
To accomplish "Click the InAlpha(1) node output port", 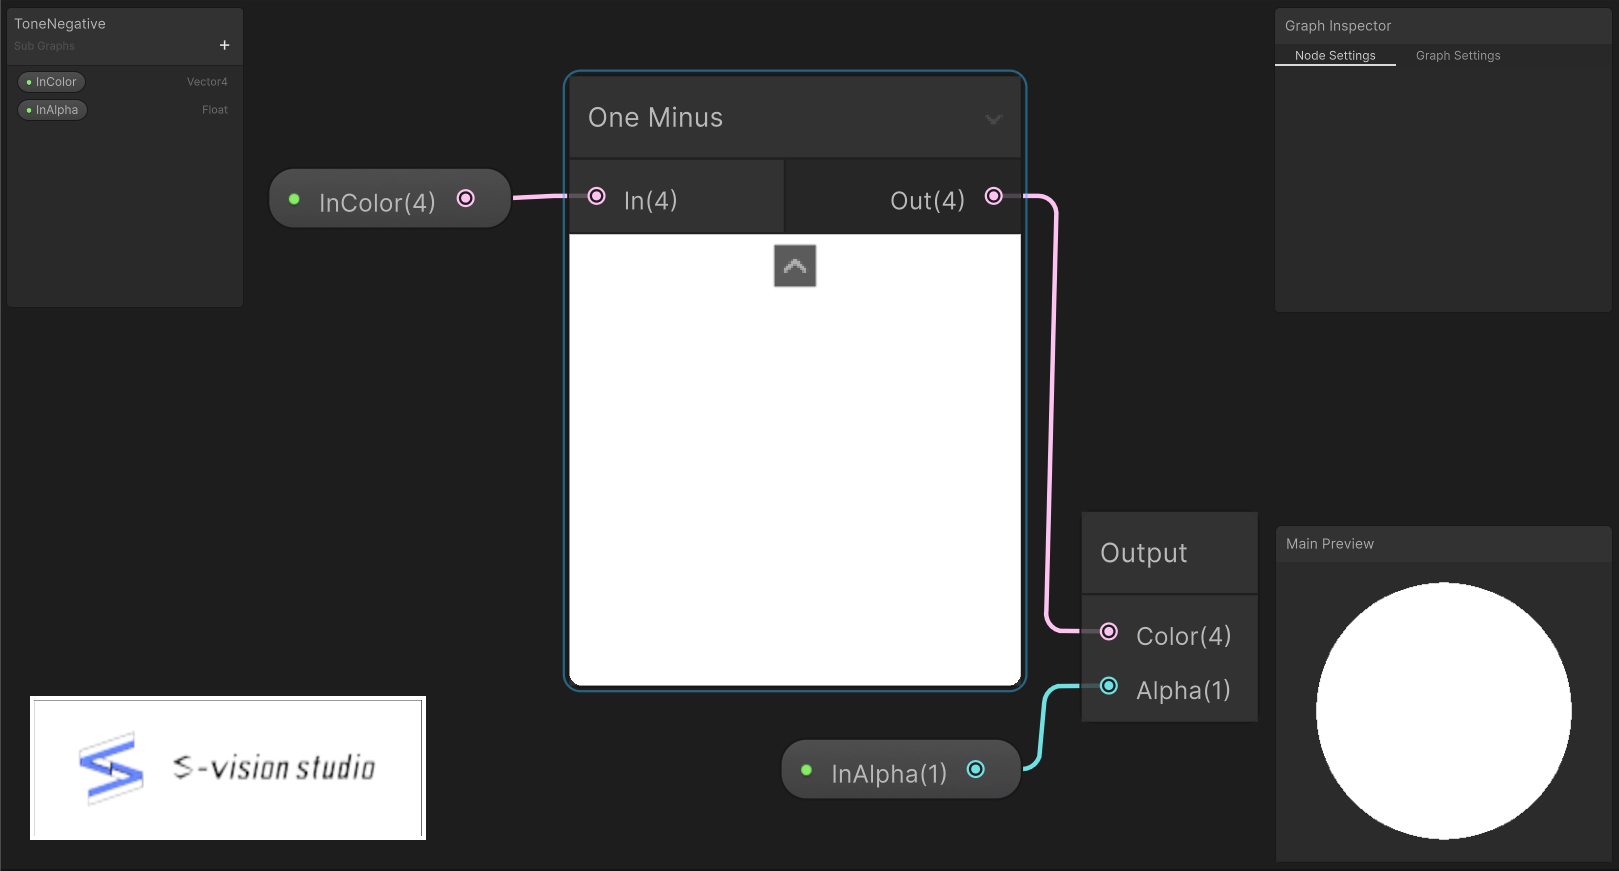I will pyautogui.click(x=976, y=769).
